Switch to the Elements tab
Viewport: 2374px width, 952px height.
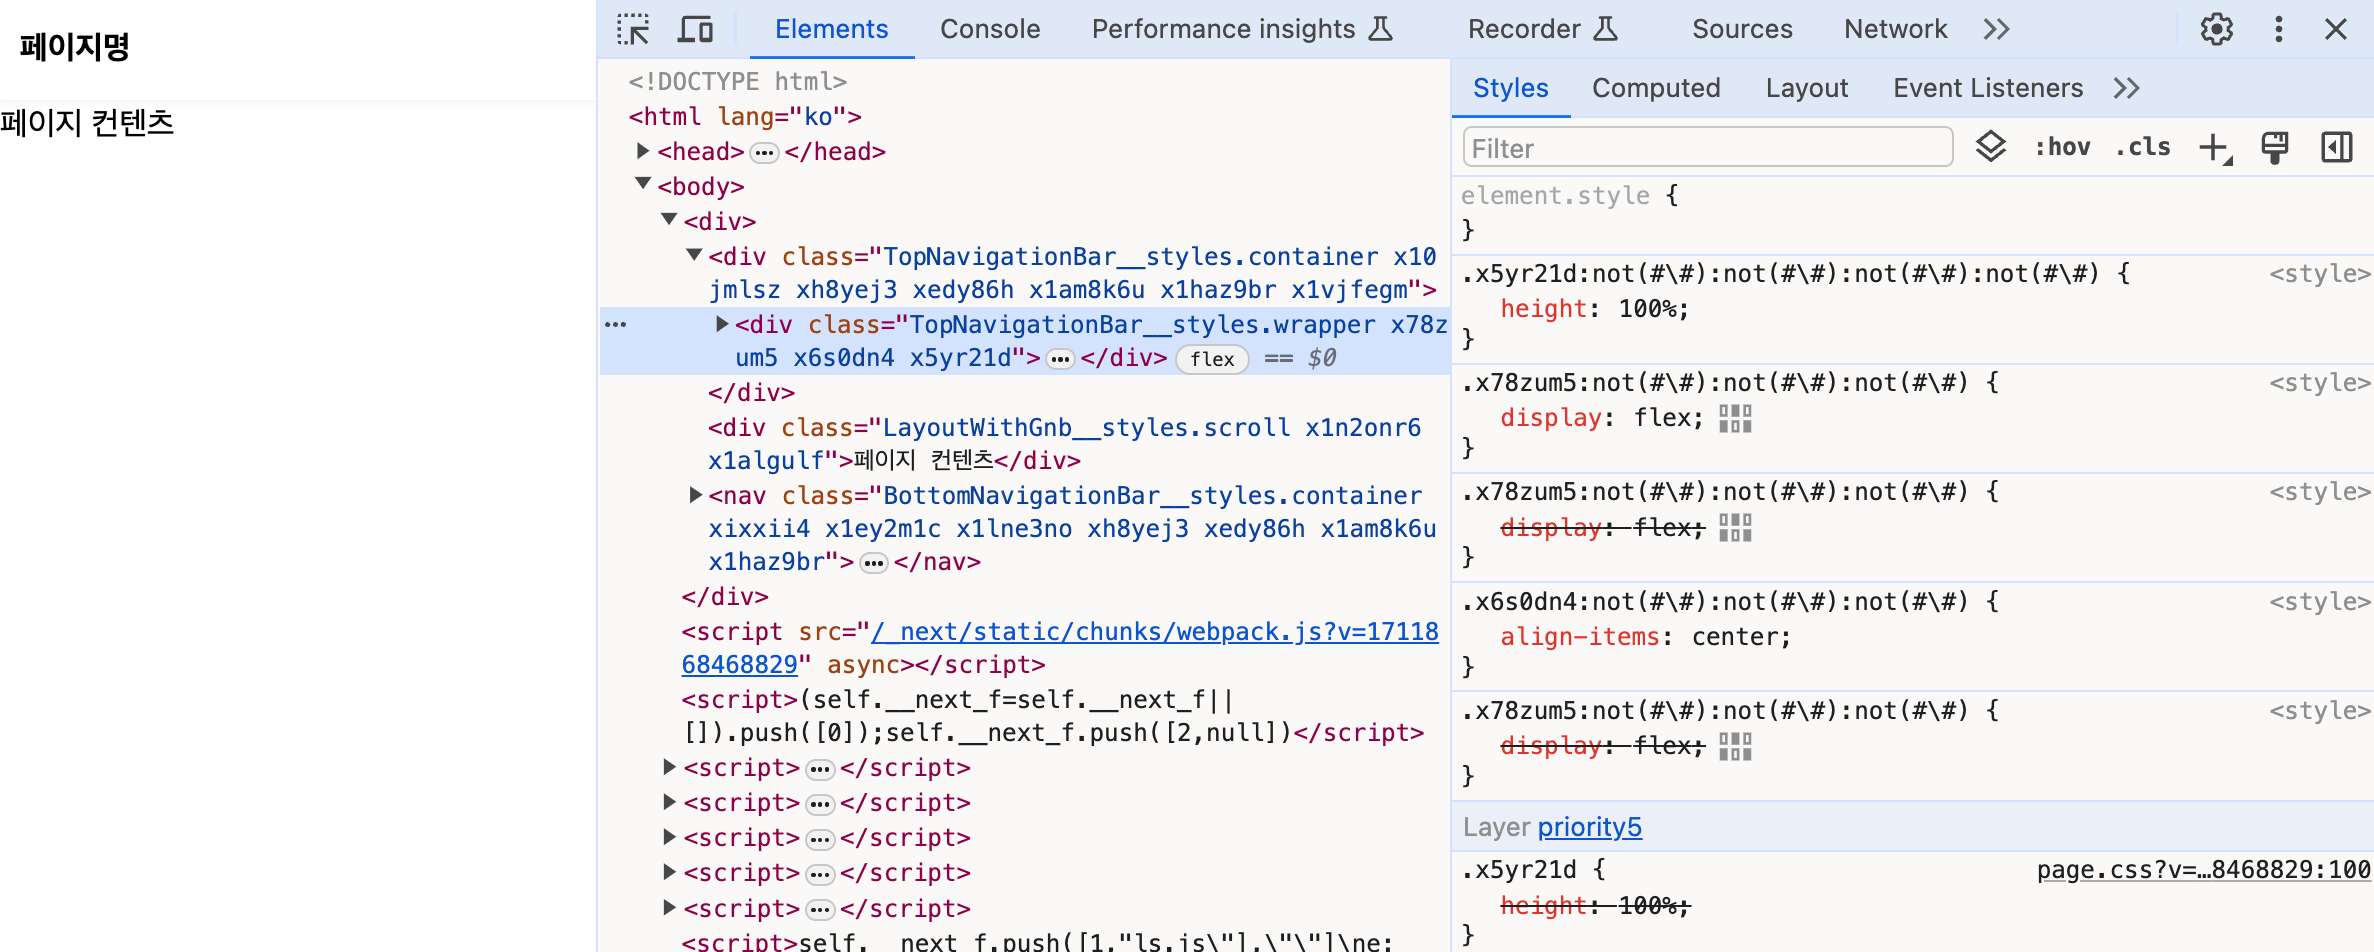click(x=831, y=29)
